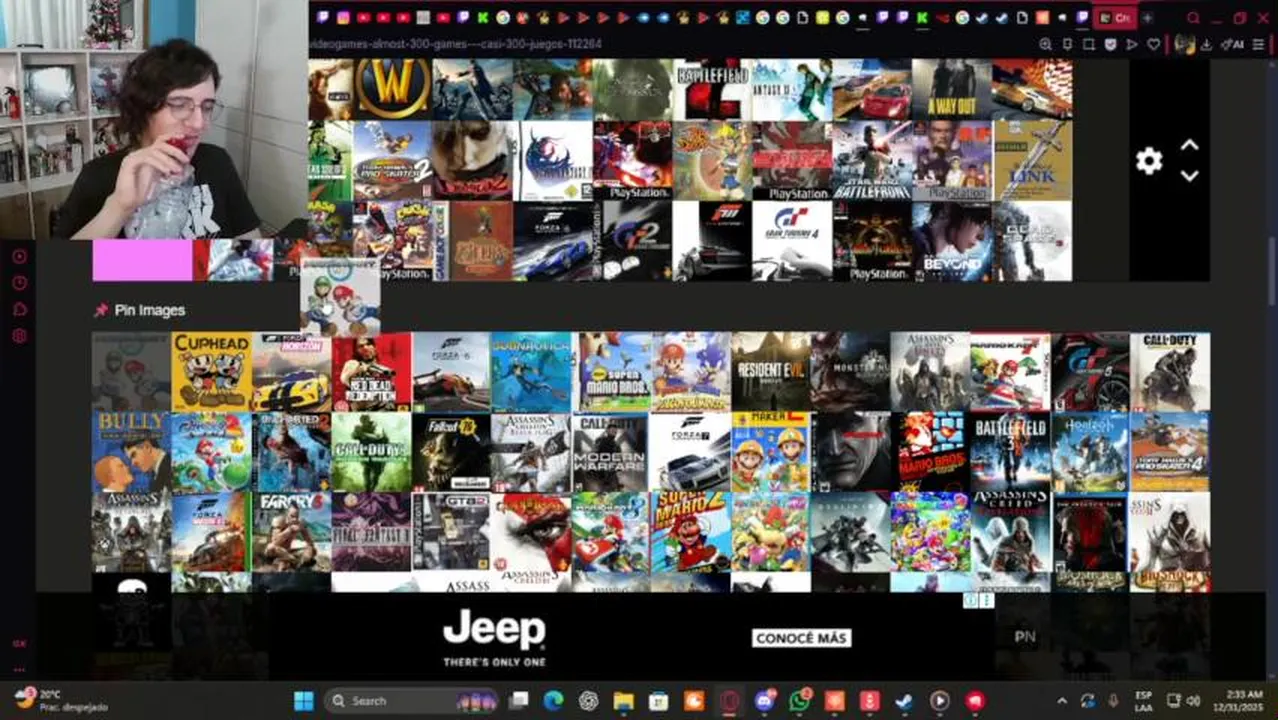This screenshot has width=1278, height=720.
Task: Click the taskbar Search box
Action: click(413, 701)
